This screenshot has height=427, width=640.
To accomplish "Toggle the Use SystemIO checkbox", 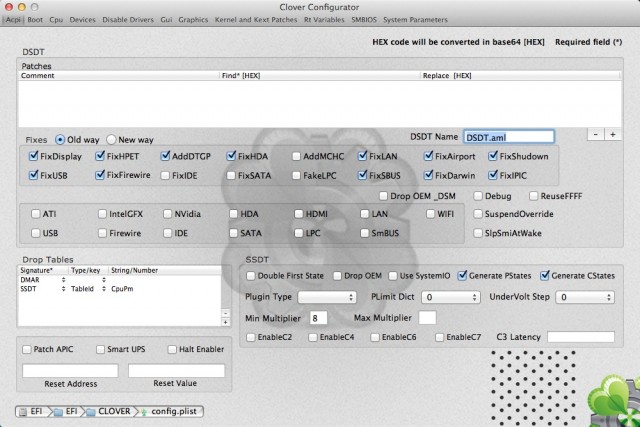I will [x=393, y=276].
